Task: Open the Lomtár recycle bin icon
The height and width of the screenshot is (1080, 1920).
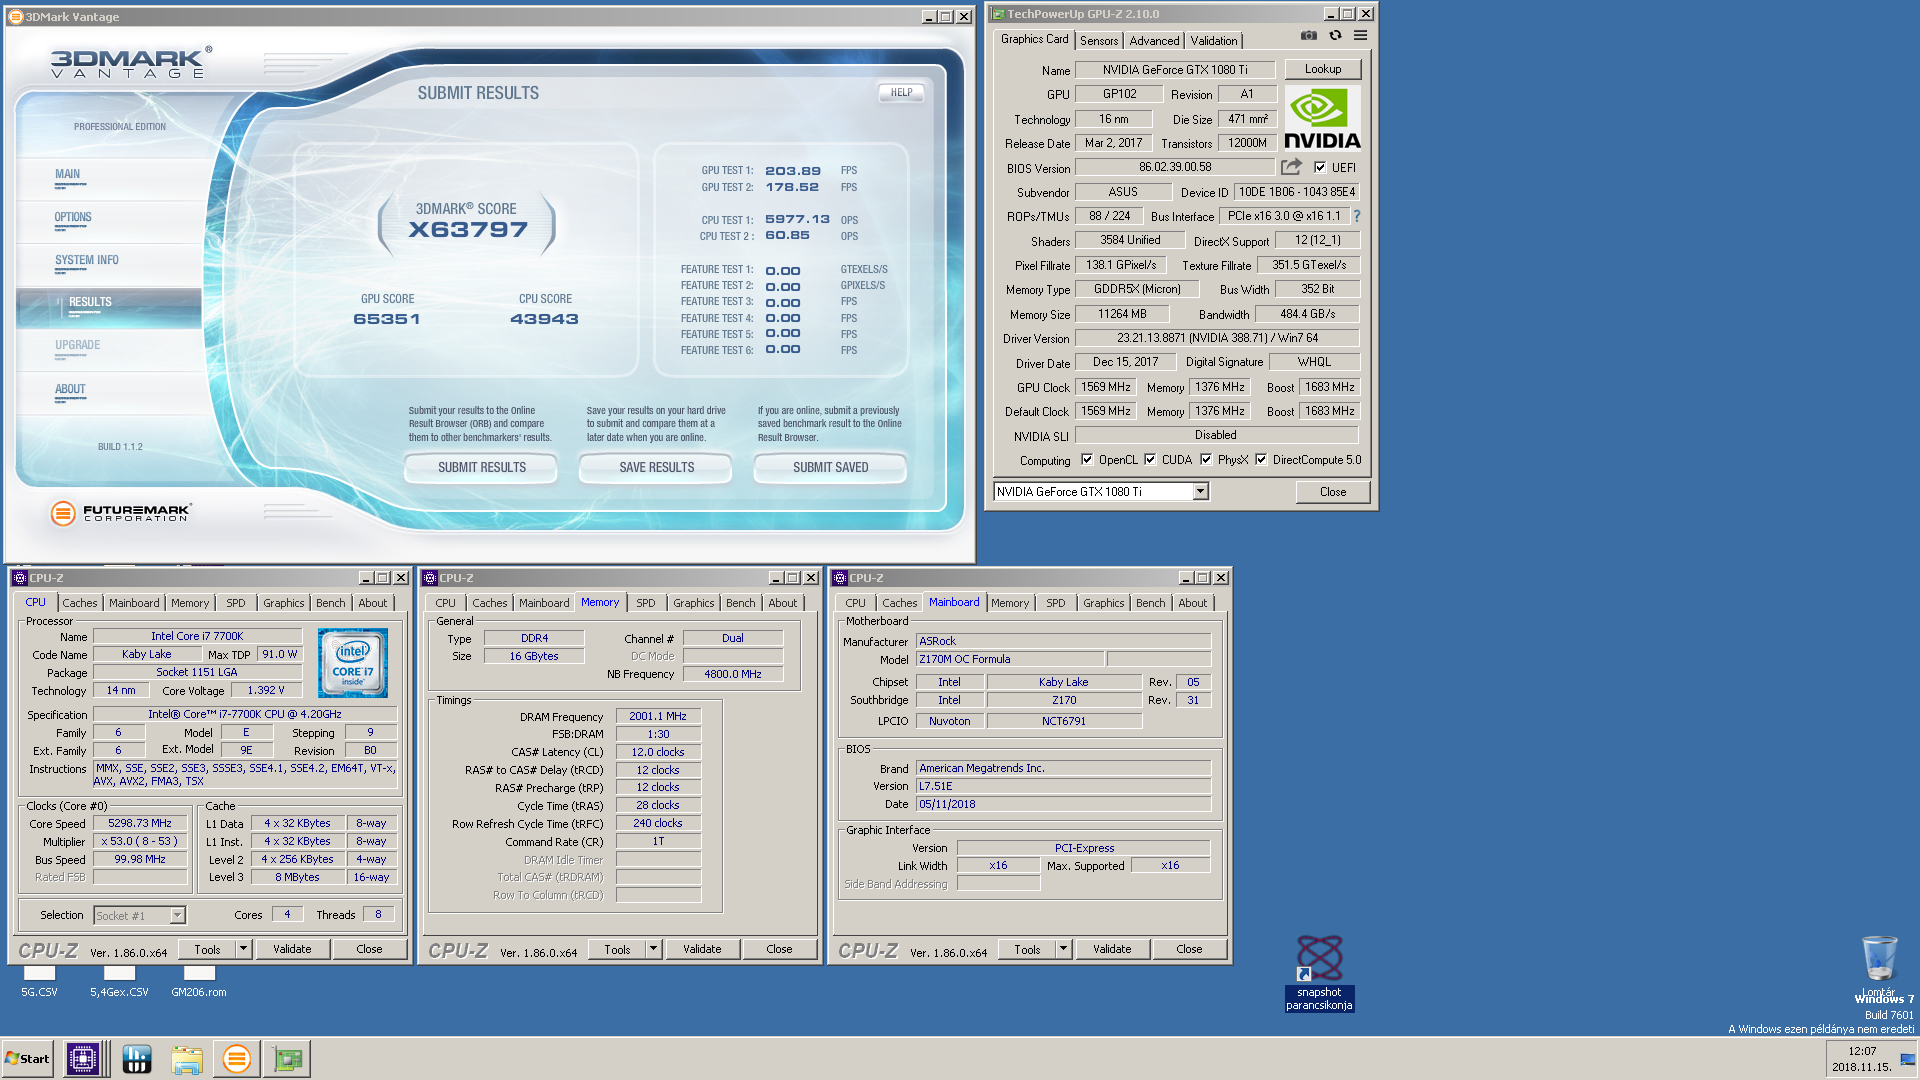Action: 1879,964
